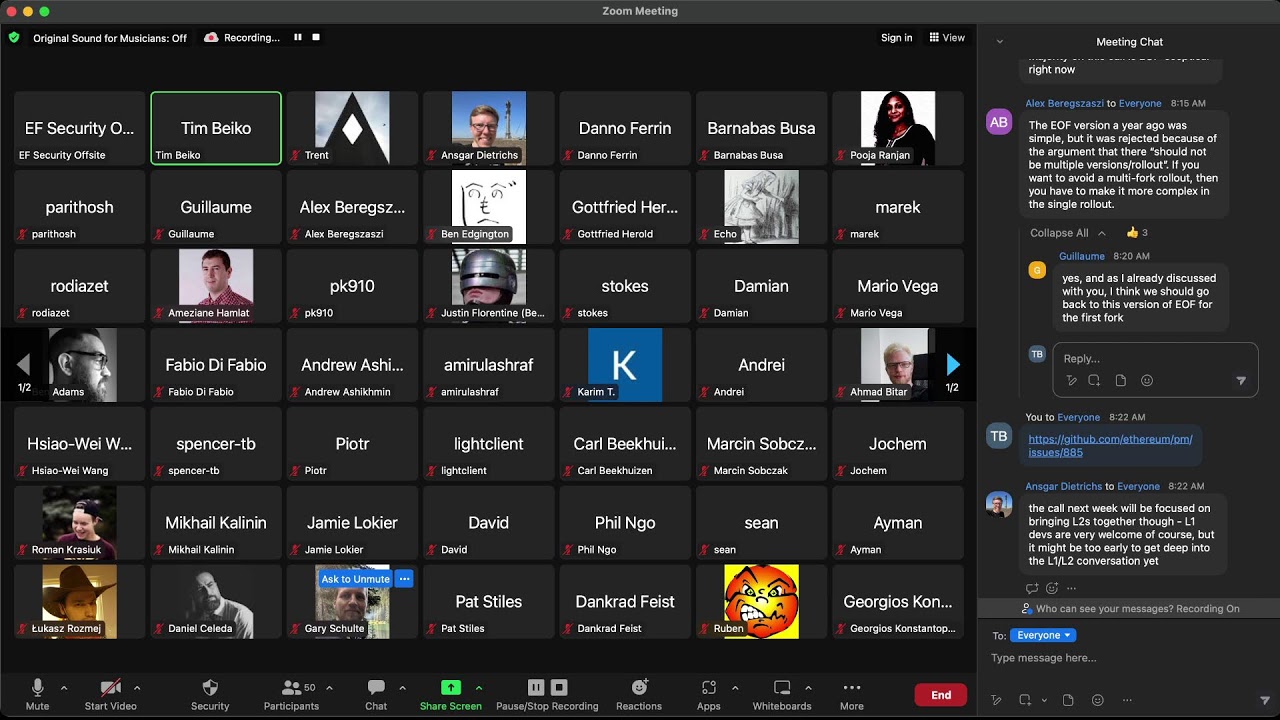
Task: Toggle Original Sound for Musicians
Action: [x=110, y=38]
